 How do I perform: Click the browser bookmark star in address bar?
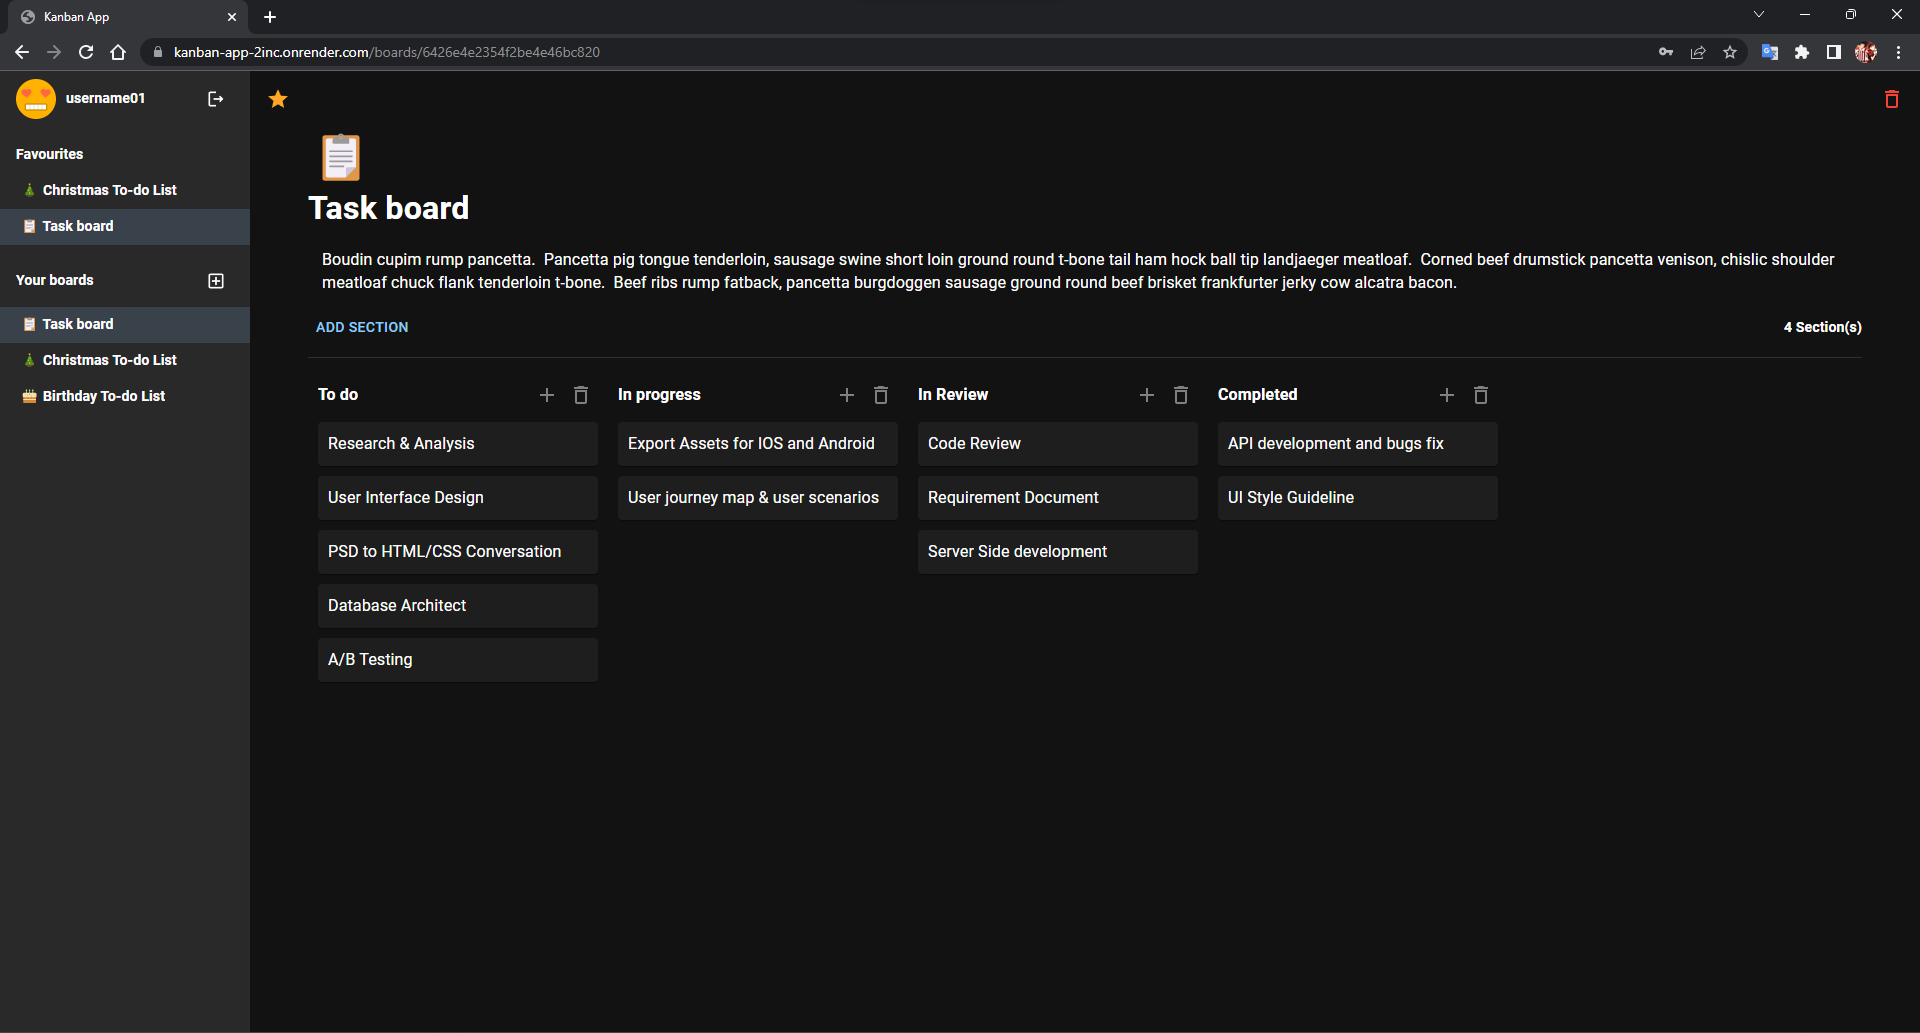(1730, 52)
